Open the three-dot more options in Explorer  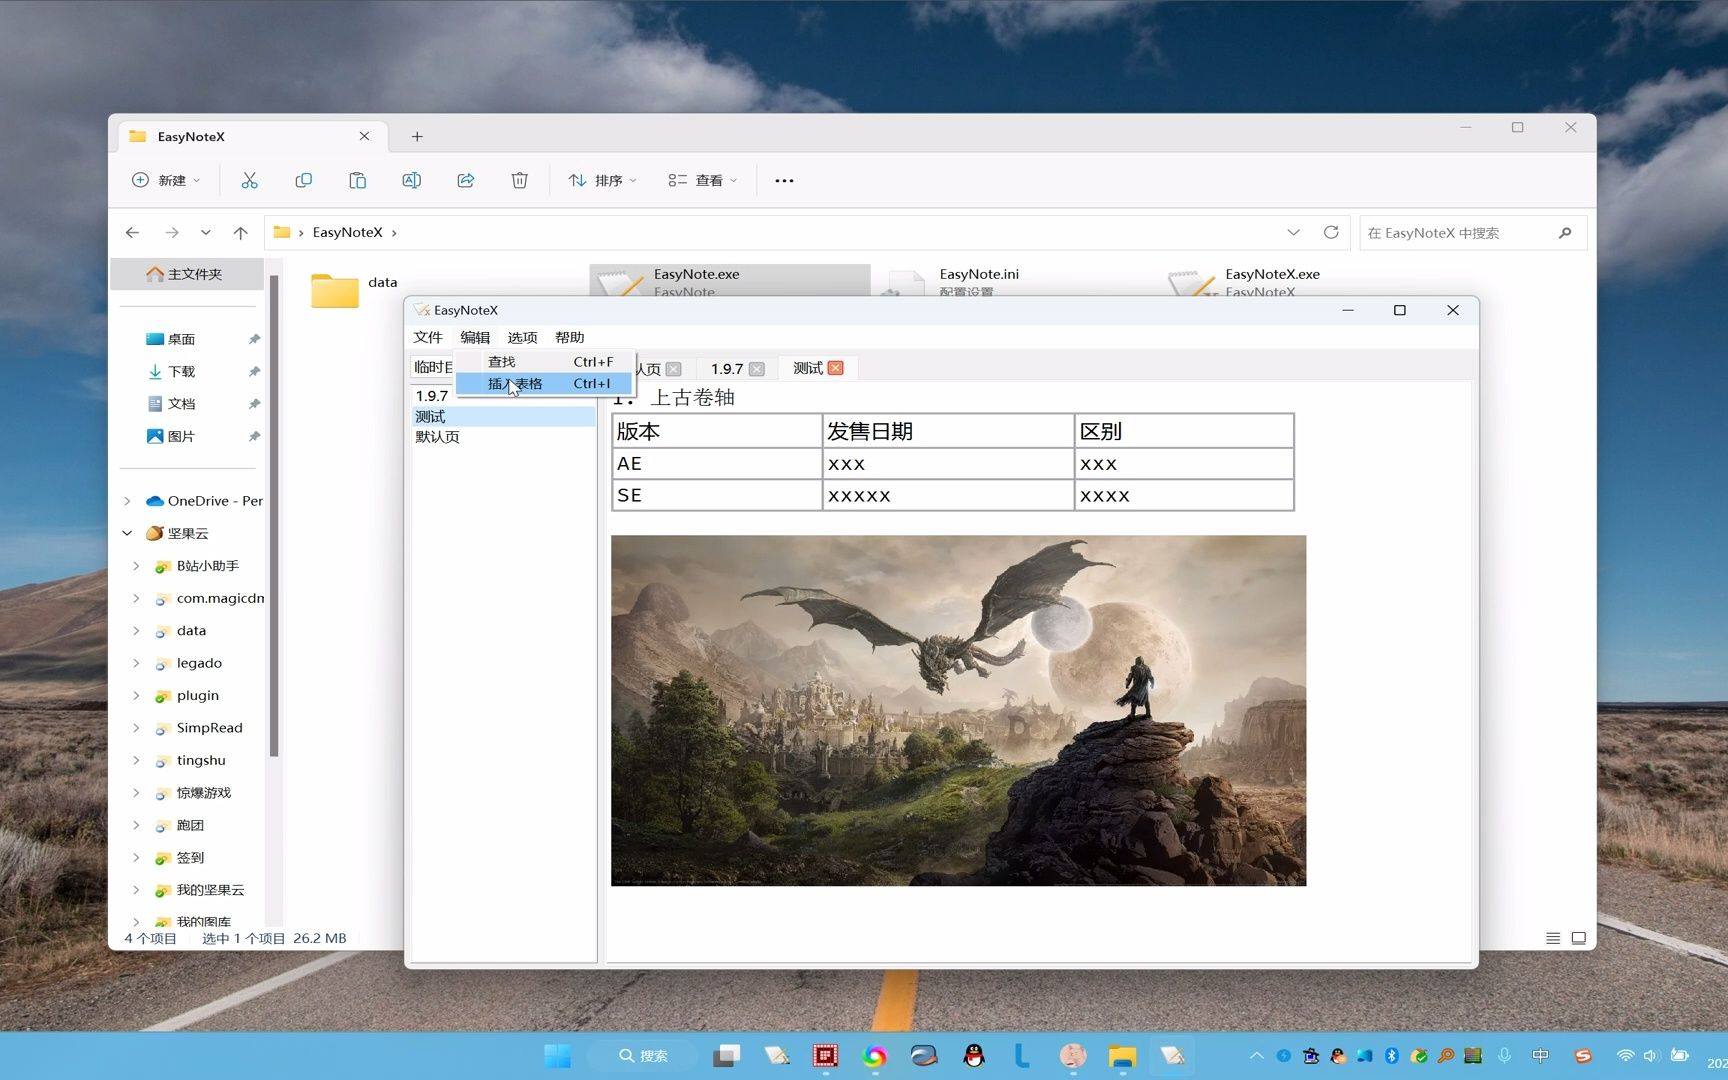[784, 181]
